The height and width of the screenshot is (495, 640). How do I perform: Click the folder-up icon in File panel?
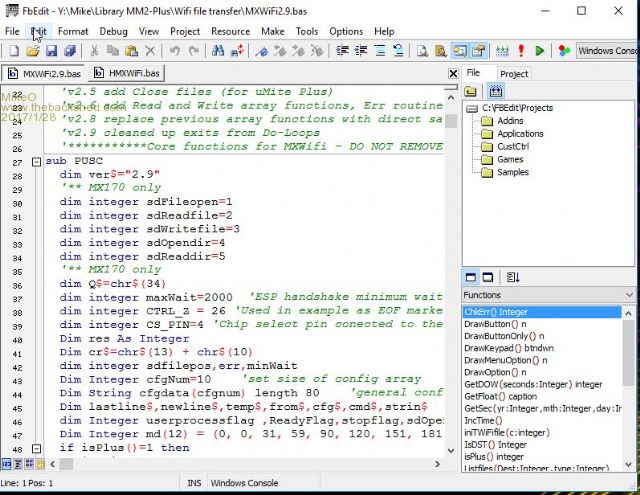click(471, 91)
